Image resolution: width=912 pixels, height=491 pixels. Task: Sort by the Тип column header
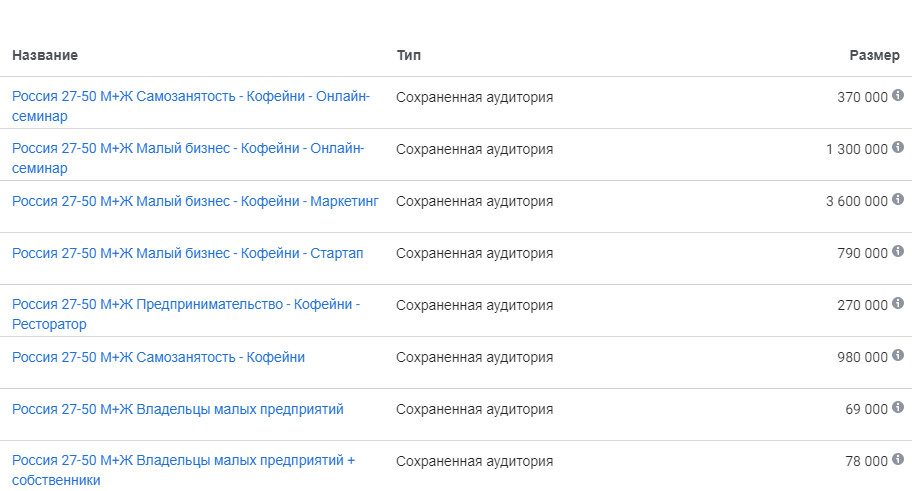point(409,55)
